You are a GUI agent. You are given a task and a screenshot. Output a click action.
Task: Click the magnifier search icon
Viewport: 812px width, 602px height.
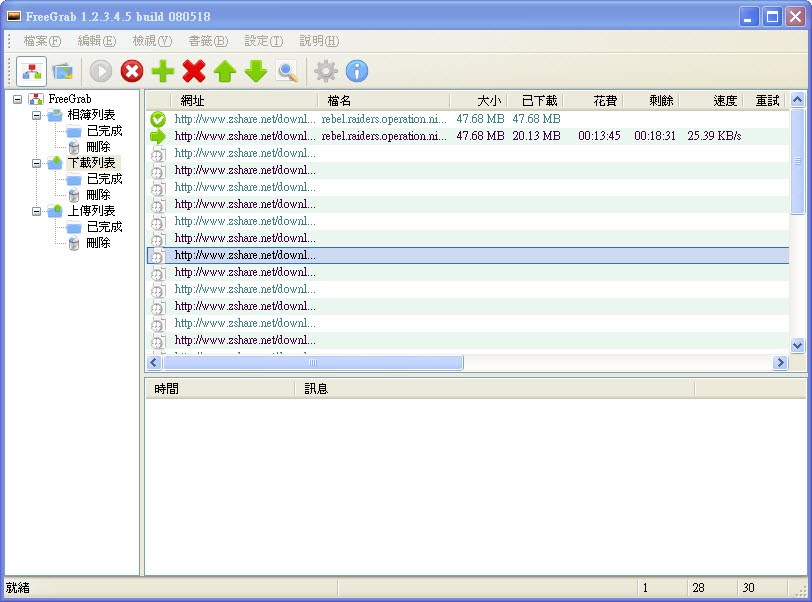tap(287, 71)
